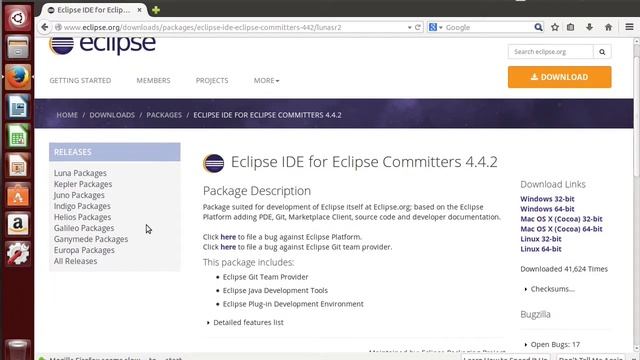This screenshot has width=640, height=360.
Task: Download Mac OS X (Cocoa) 32-bit
Action: point(561,219)
